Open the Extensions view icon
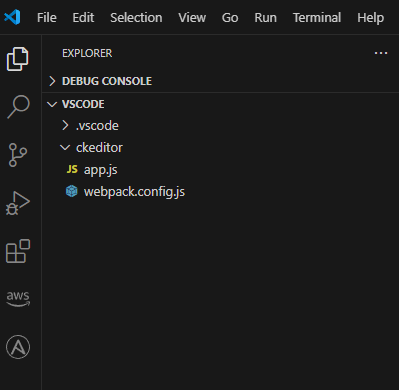 (x=18, y=251)
